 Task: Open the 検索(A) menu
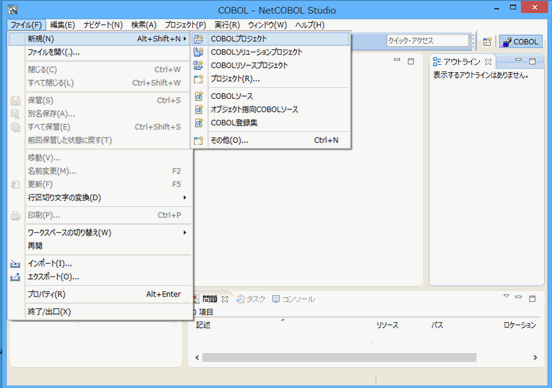(144, 25)
